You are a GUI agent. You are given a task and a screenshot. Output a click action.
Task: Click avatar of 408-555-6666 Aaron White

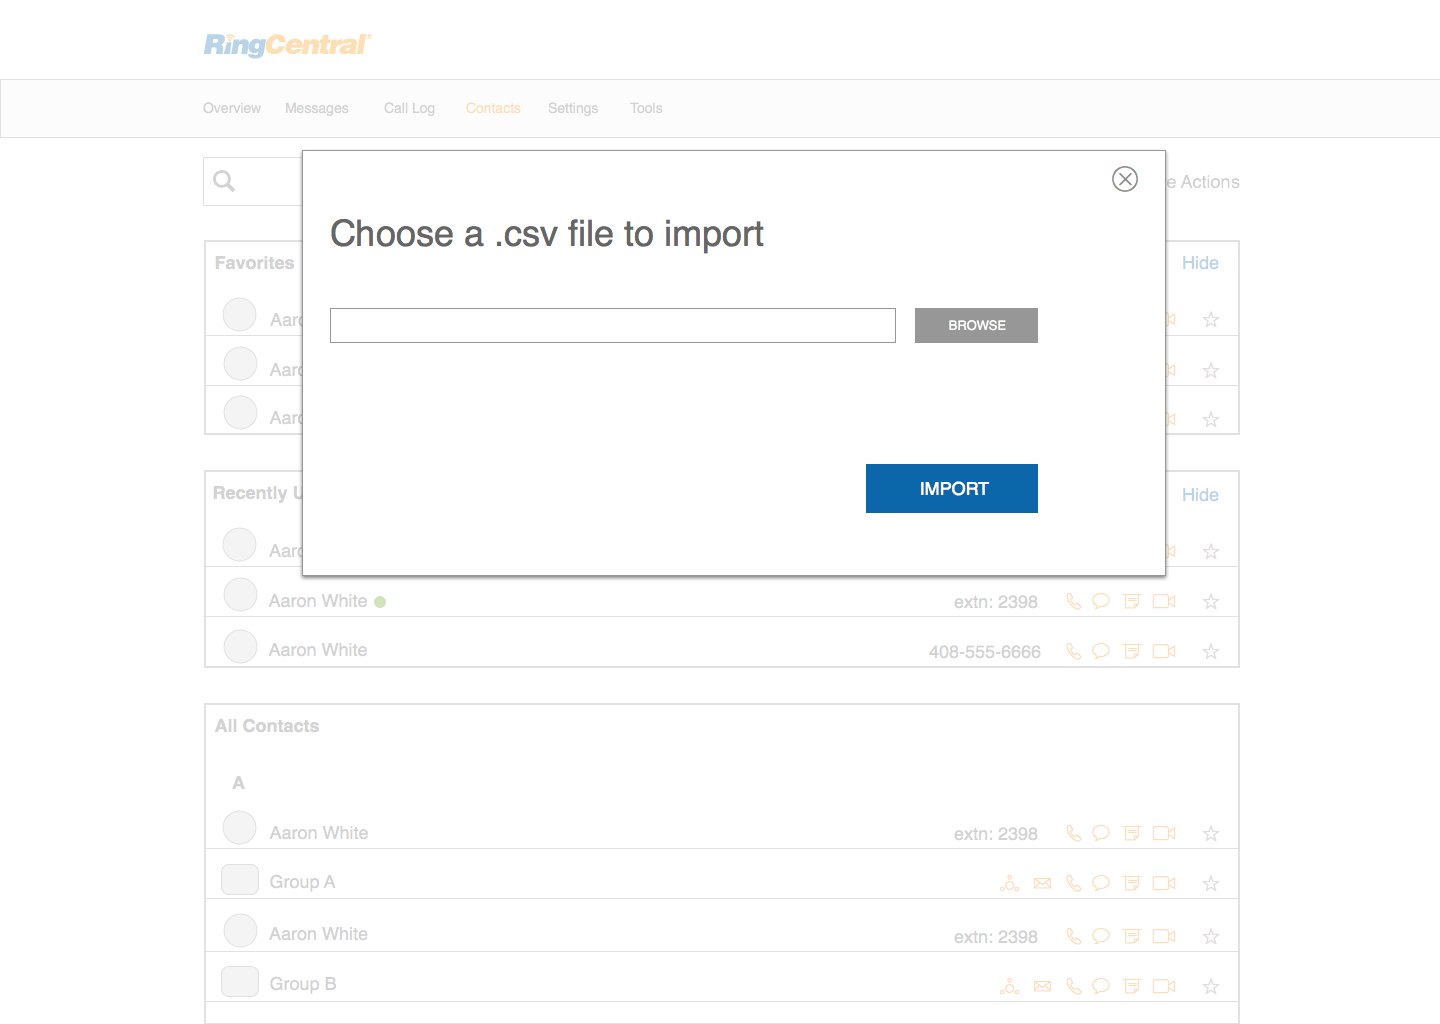point(240,646)
